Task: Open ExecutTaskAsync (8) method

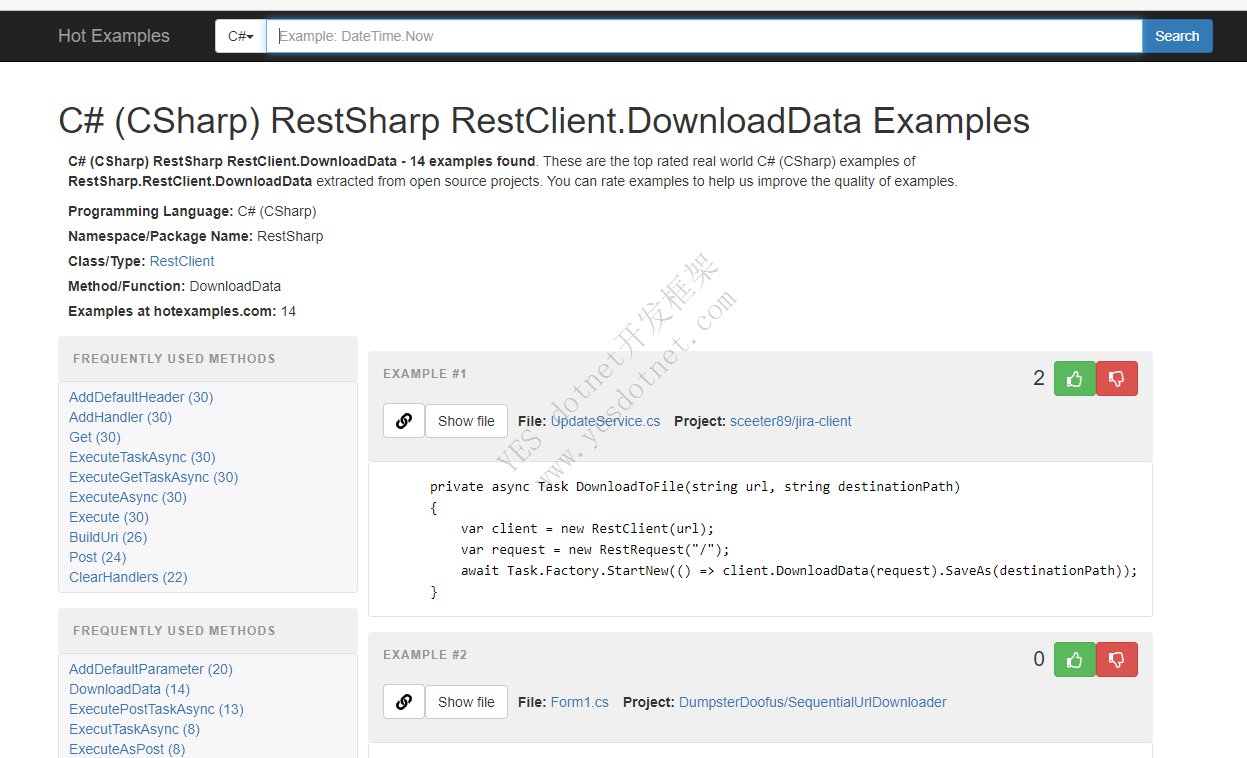Action: [x=134, y=729]
